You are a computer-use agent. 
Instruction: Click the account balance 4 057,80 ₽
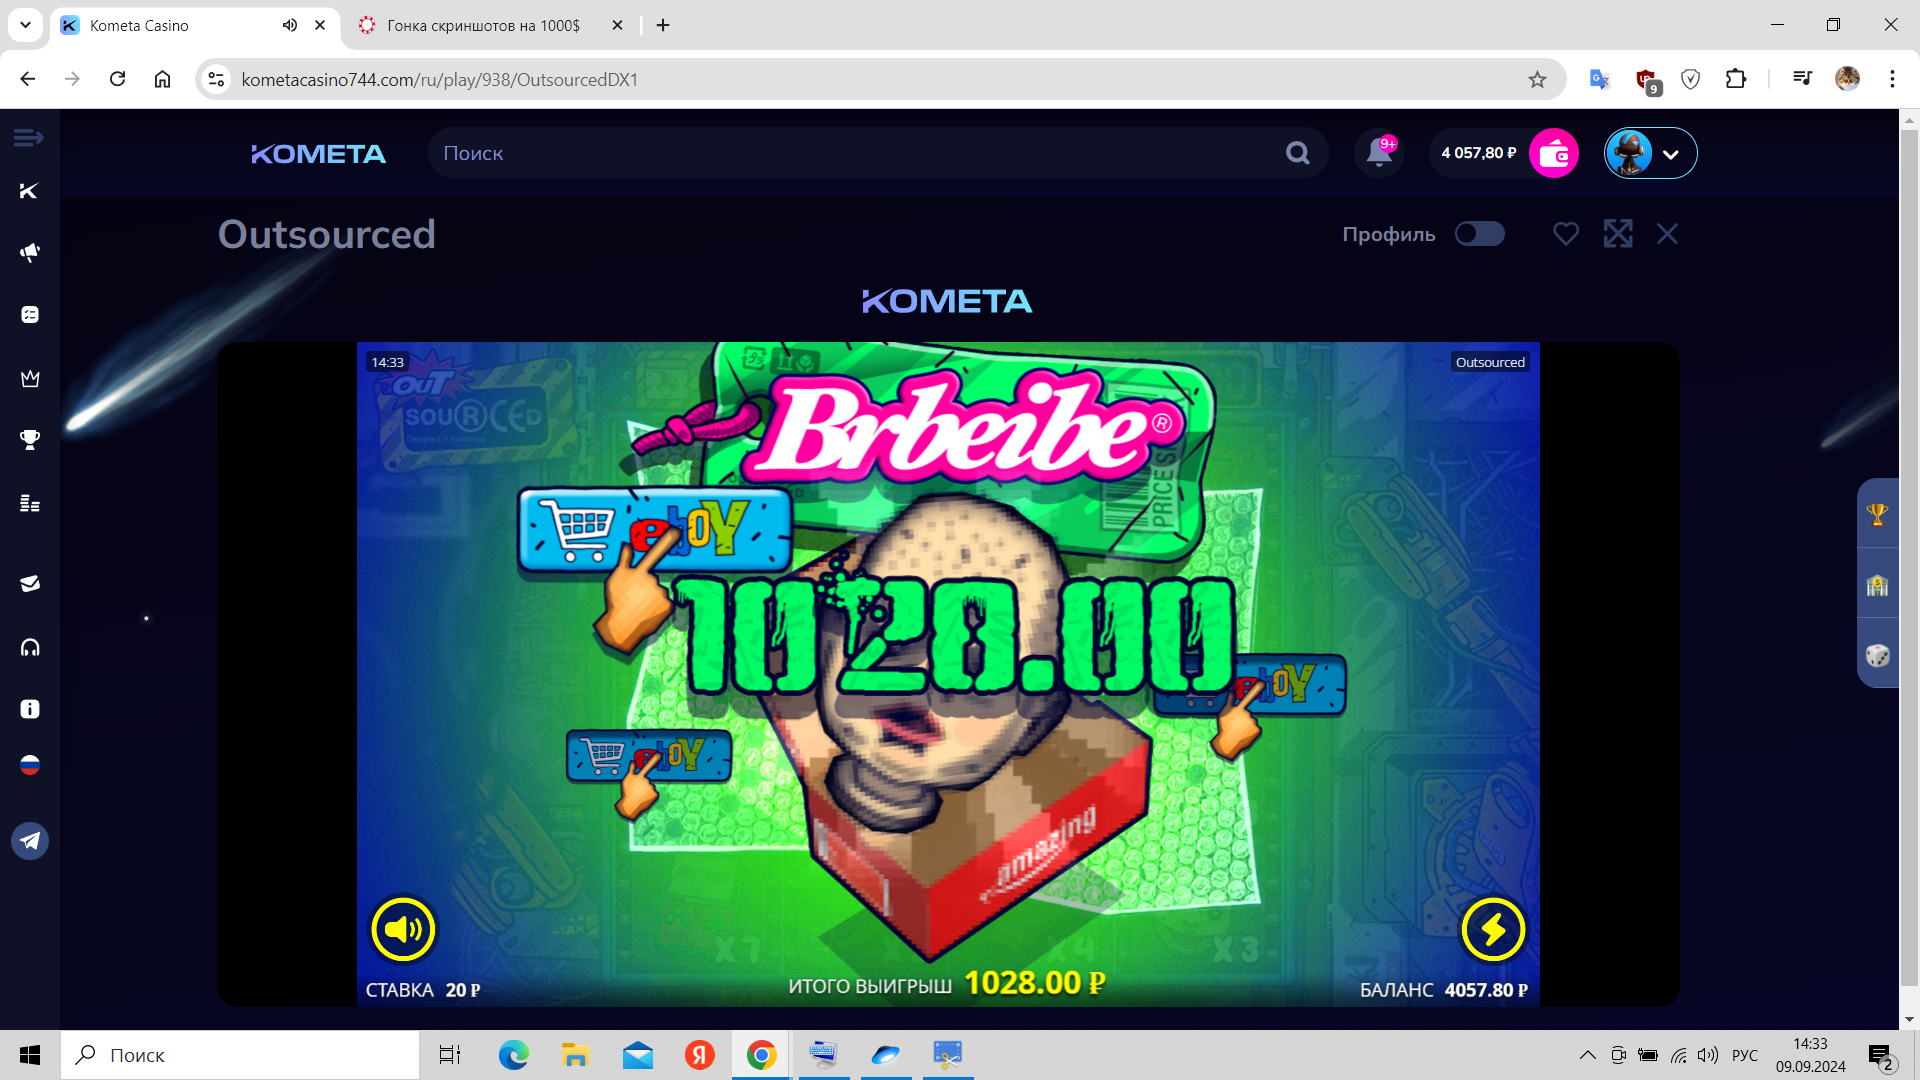coord(1478,153)
